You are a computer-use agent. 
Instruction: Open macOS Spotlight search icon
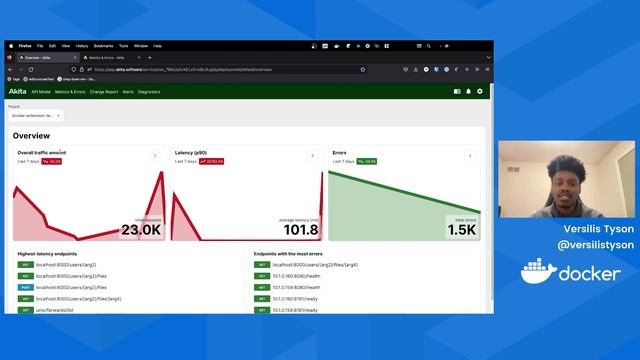point(429,46)
